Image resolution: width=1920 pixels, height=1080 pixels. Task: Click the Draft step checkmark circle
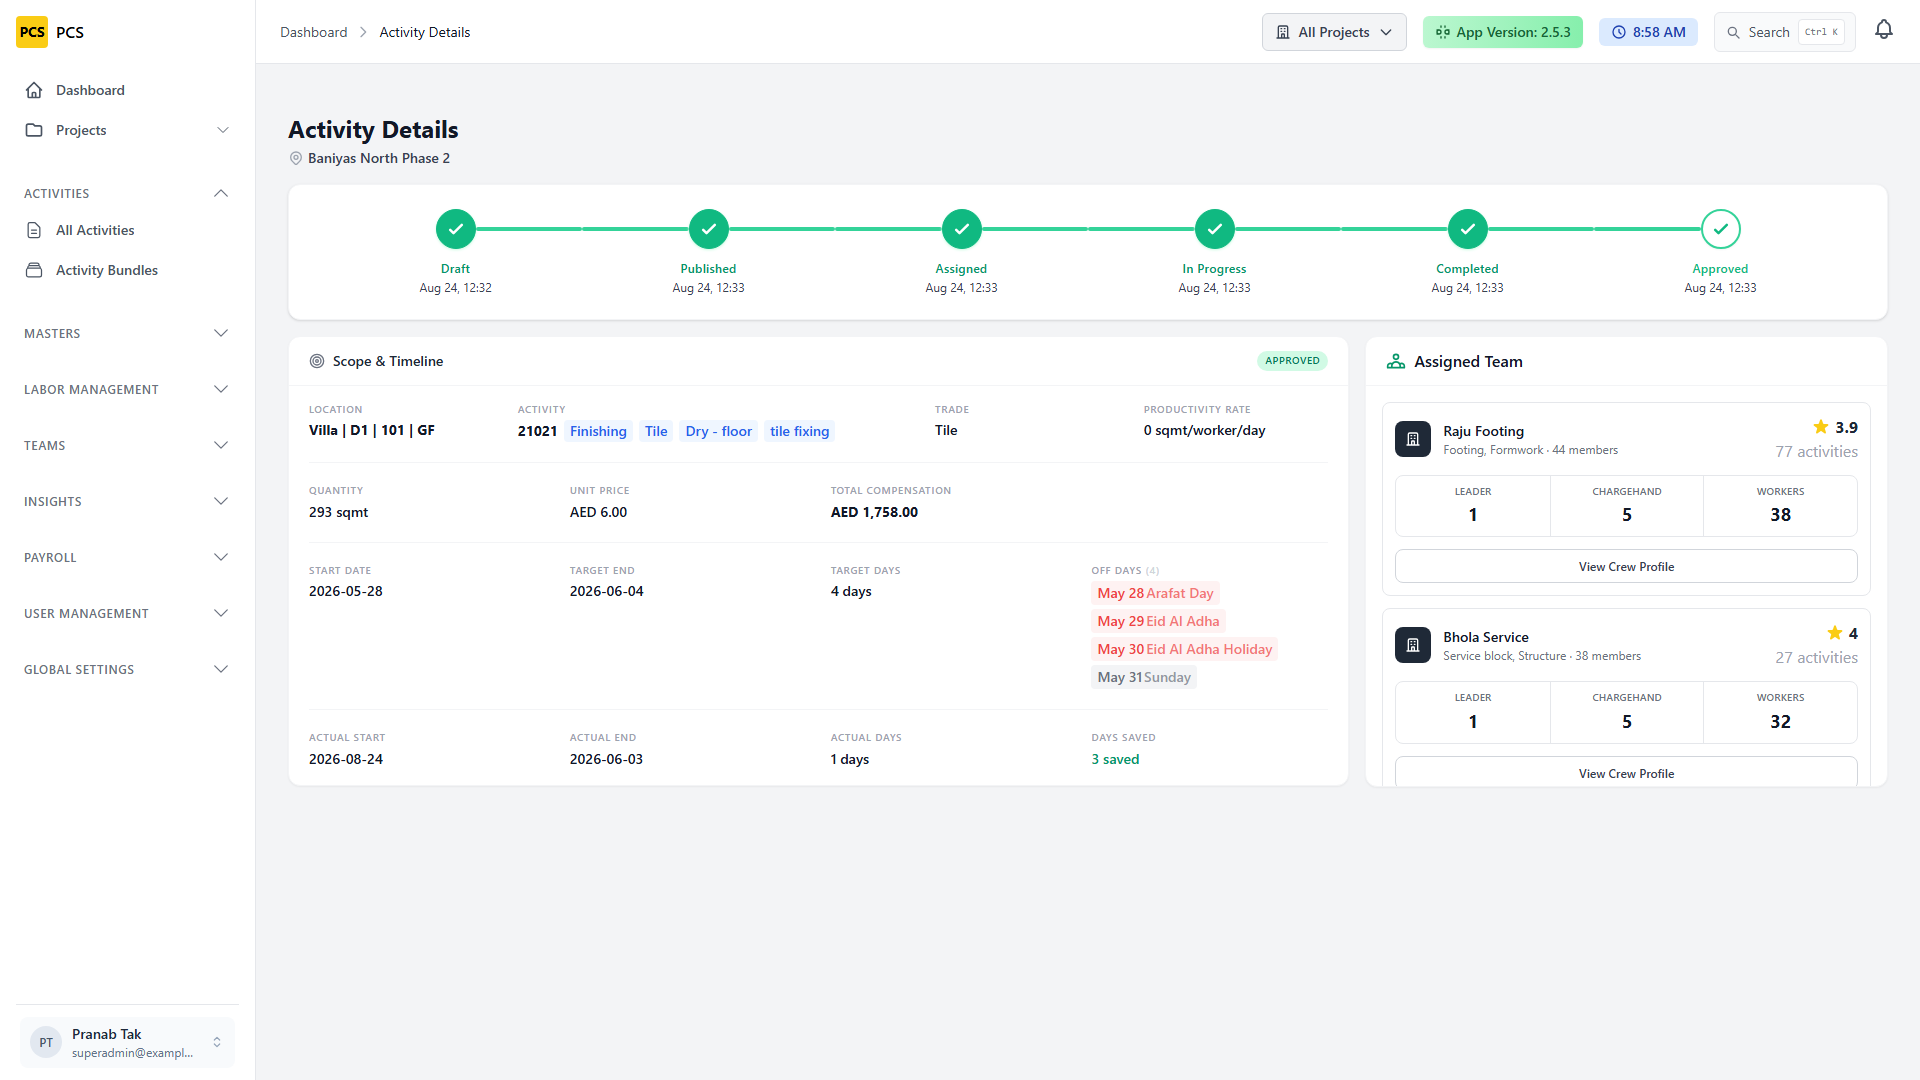click(456, 229)
